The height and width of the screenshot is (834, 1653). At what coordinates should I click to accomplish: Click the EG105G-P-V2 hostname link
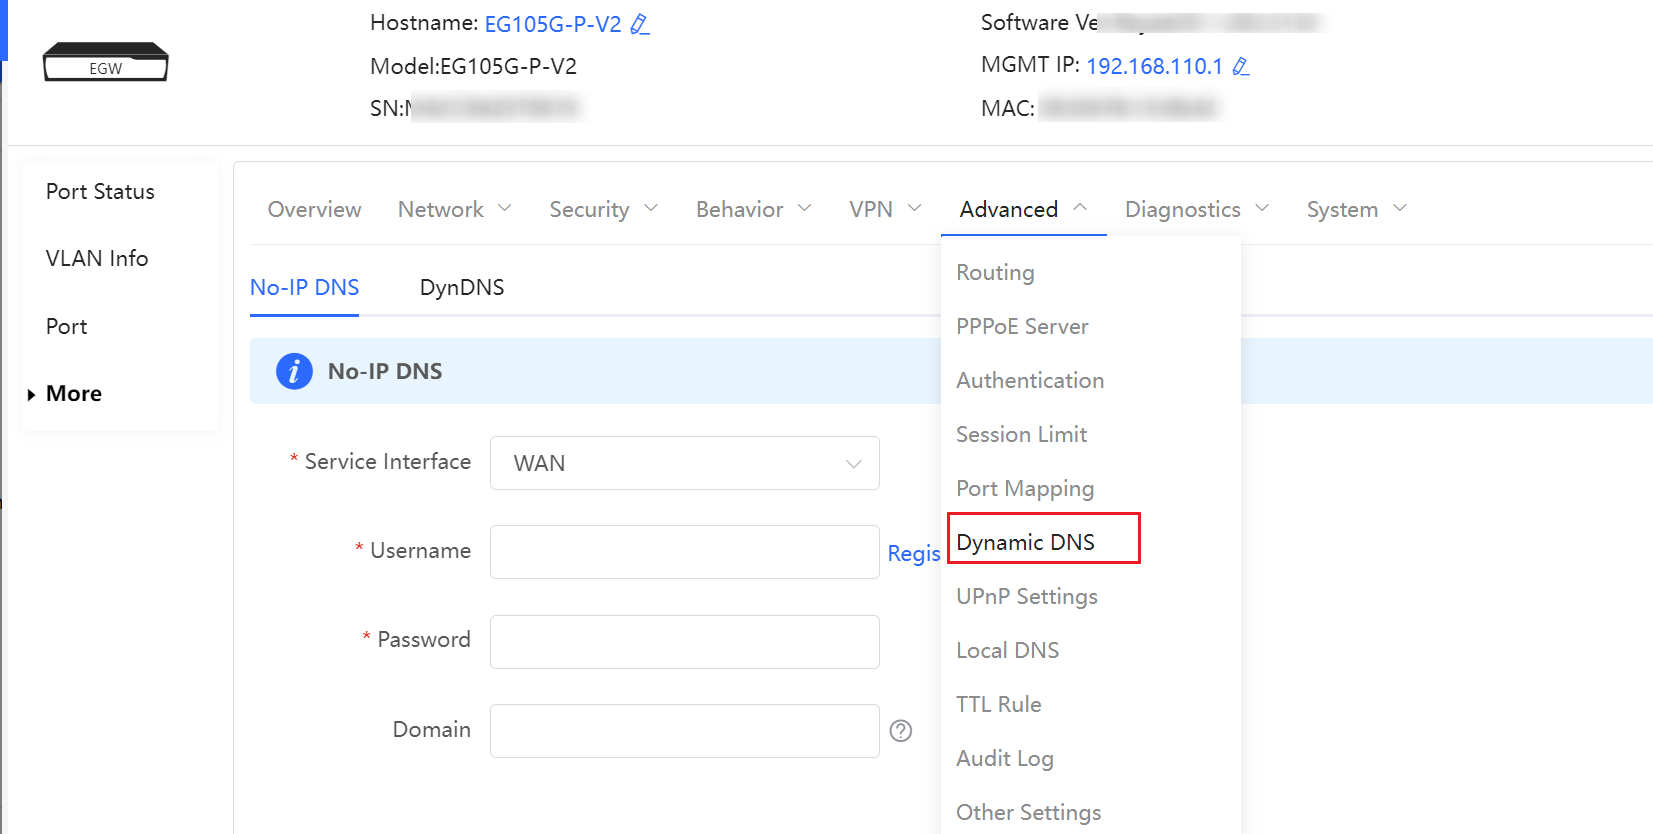click(552, 24)
